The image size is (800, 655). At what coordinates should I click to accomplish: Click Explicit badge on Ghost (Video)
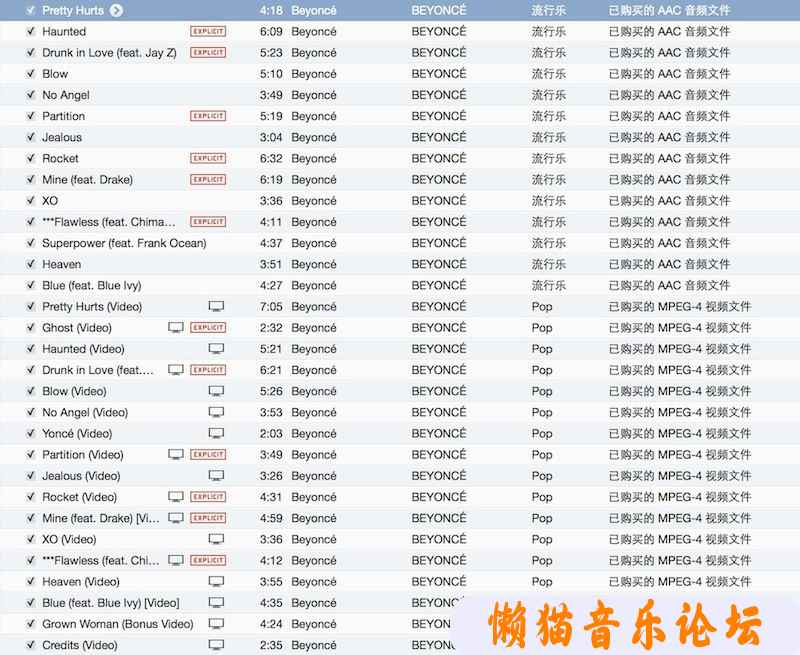208,328
